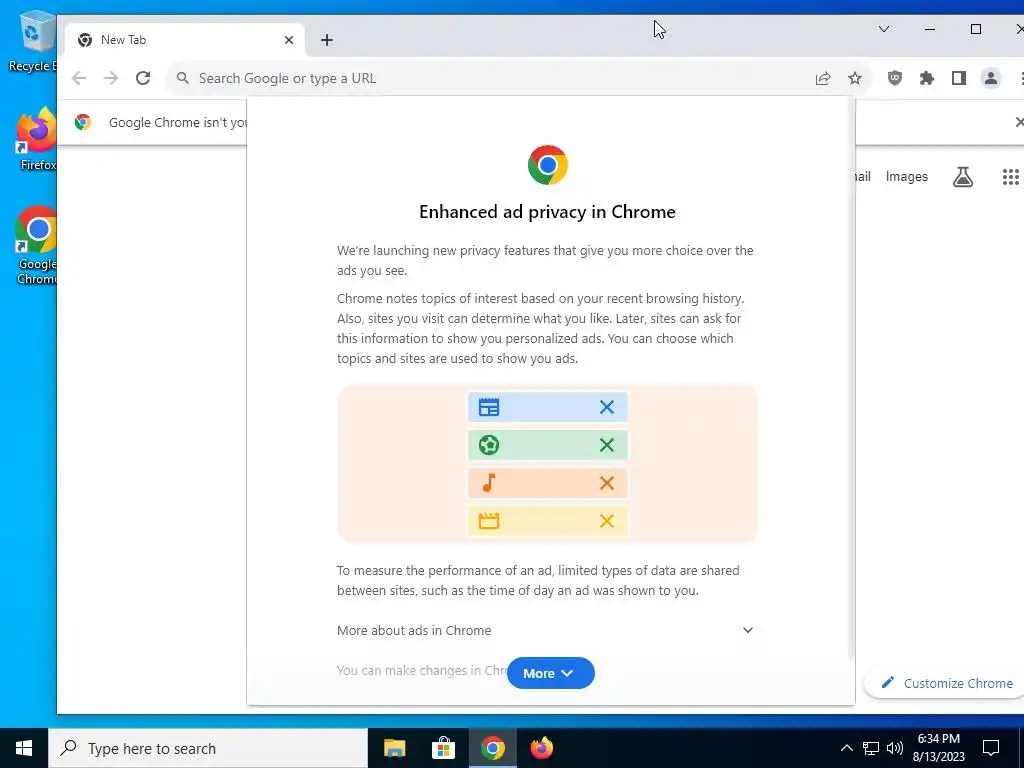
Task: Go back with the left arrow icon
Action: 79,78
